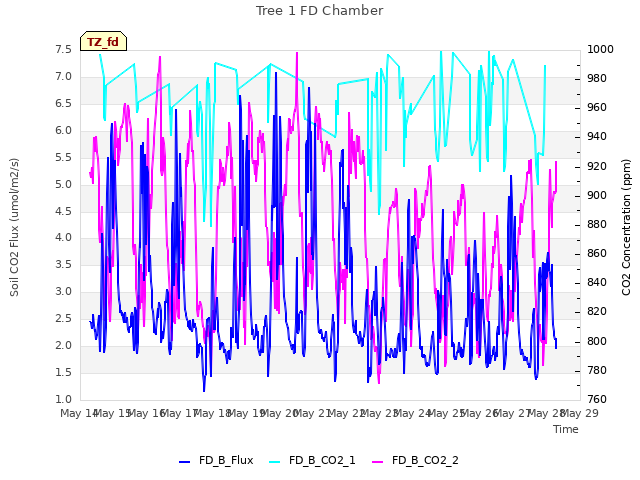
Task: Toggle FD_B_Flux series in legend
Action: [x=216, y=460]
